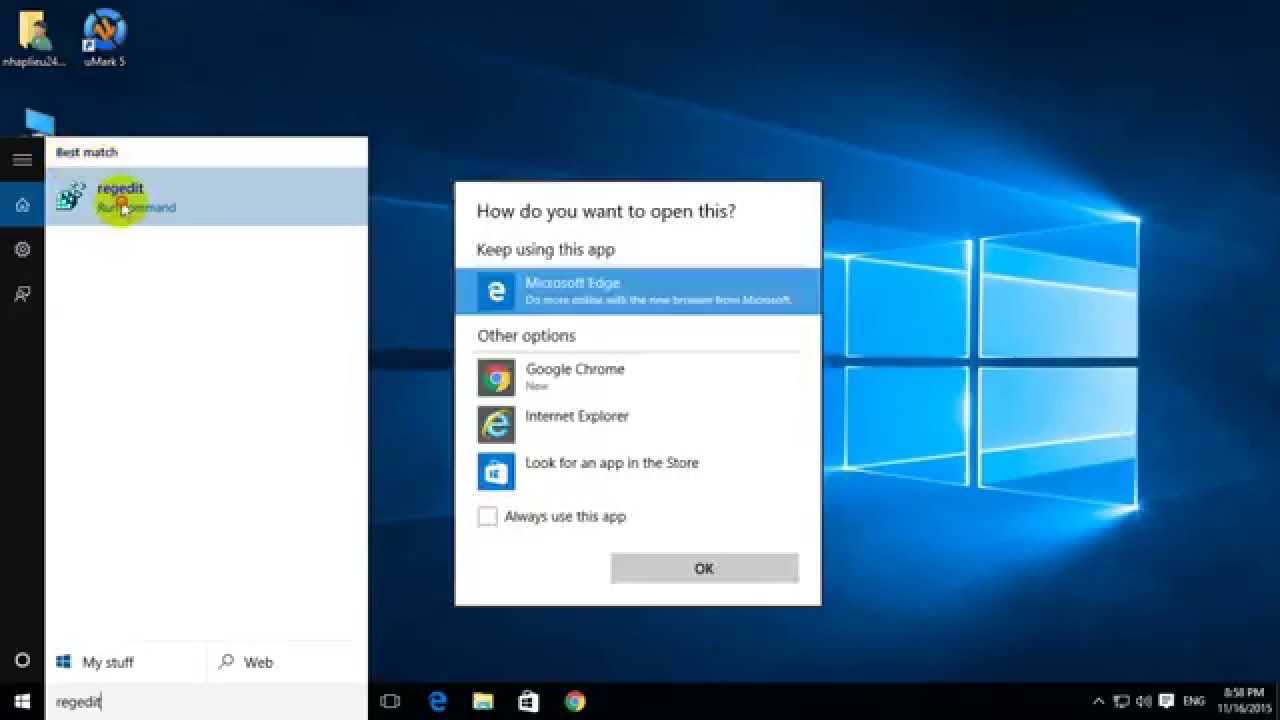Choose Google Chrome from Other options
The width and height of the screenshot is (1280, 720).
pyautogui.click(x=638, y=377)
